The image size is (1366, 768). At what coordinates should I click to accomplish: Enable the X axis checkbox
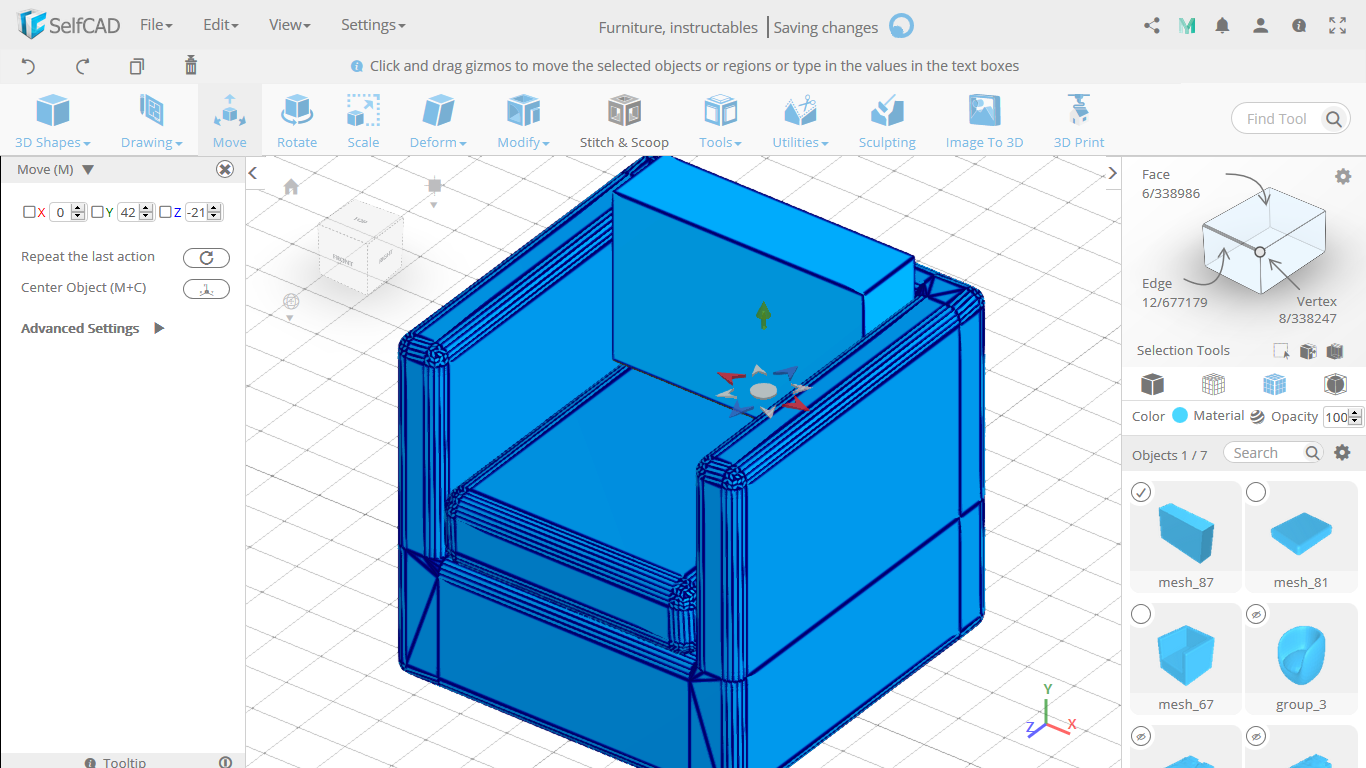point(29,212)
